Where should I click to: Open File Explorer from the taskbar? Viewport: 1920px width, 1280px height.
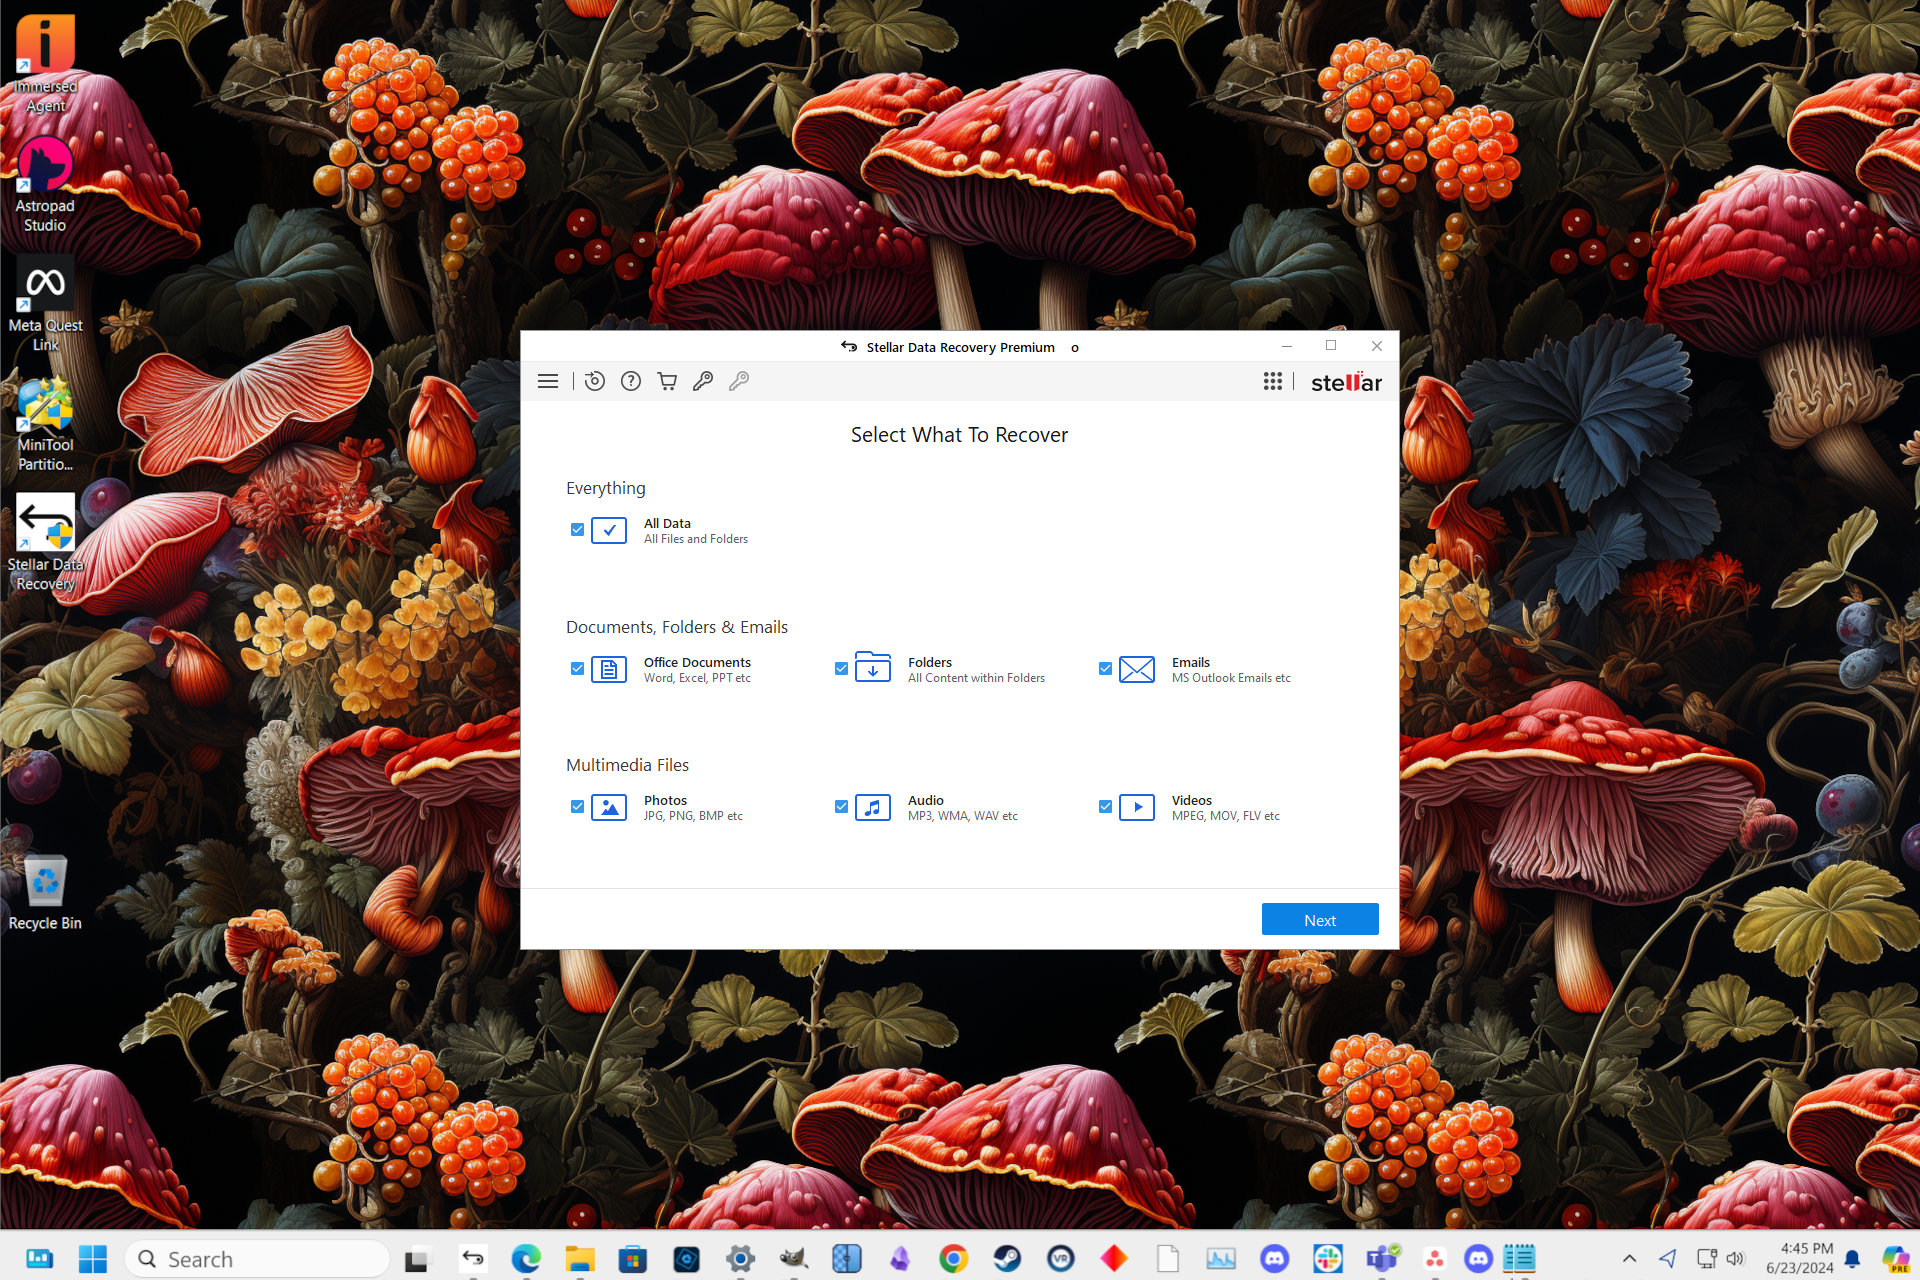(x=580, y=1259)
